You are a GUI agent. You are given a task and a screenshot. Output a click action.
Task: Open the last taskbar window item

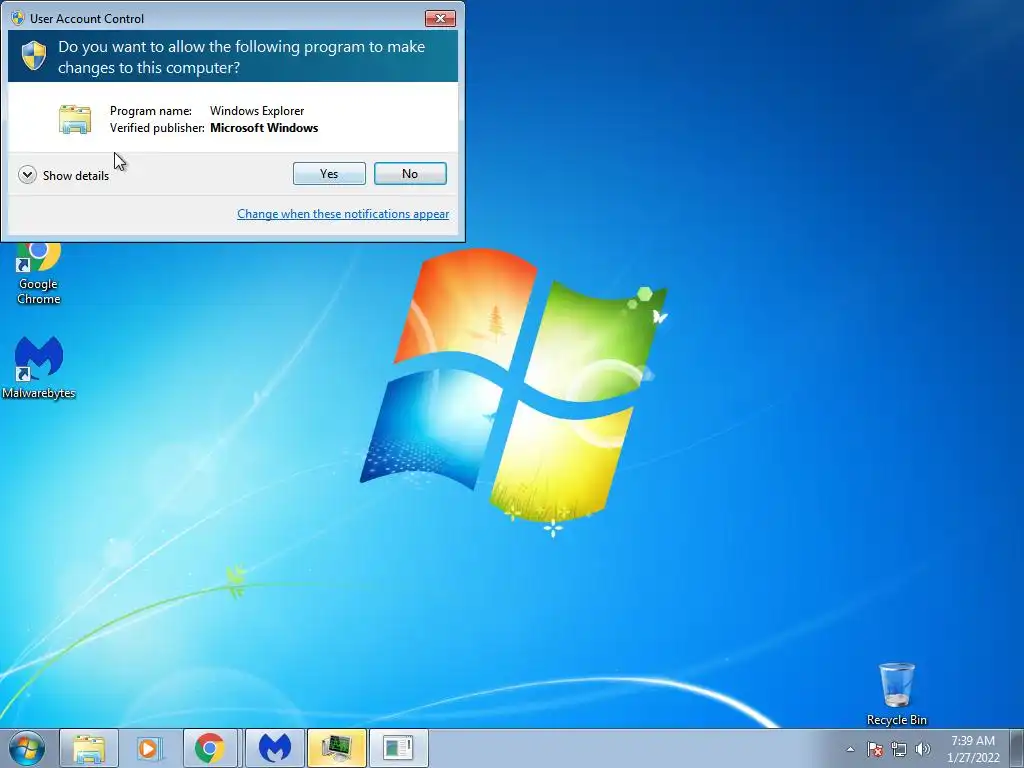click(398, 748)
